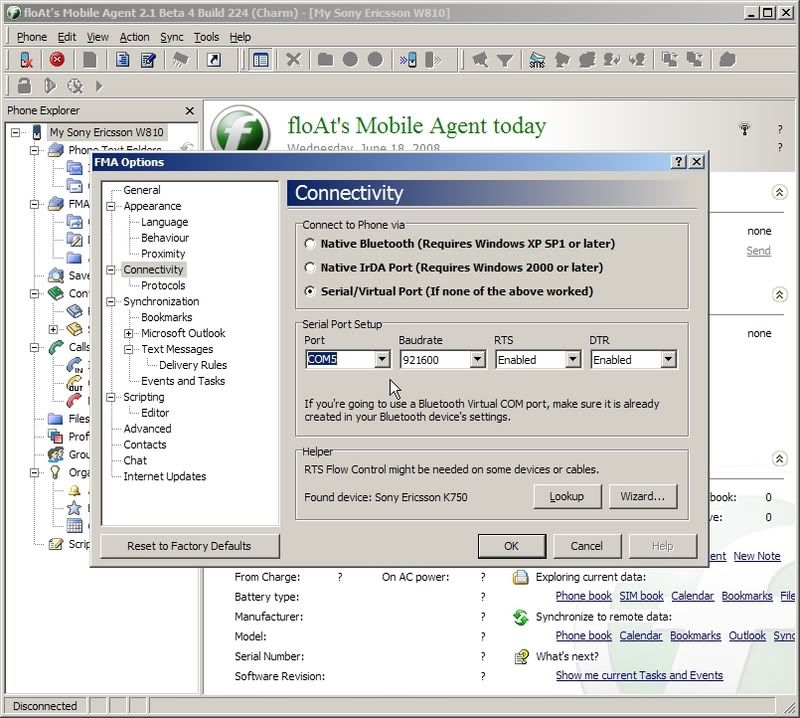
Task: Click the shortcut arrow toolbar icon
Action: (214, 60)
